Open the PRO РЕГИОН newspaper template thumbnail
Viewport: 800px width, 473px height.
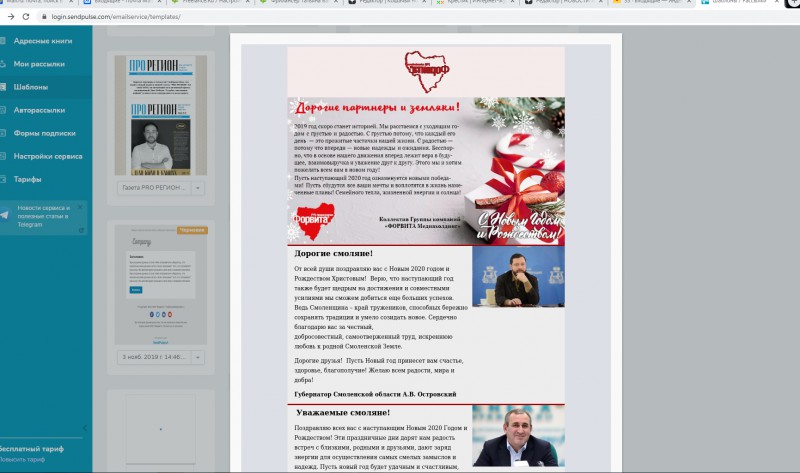tap(161, 115)
